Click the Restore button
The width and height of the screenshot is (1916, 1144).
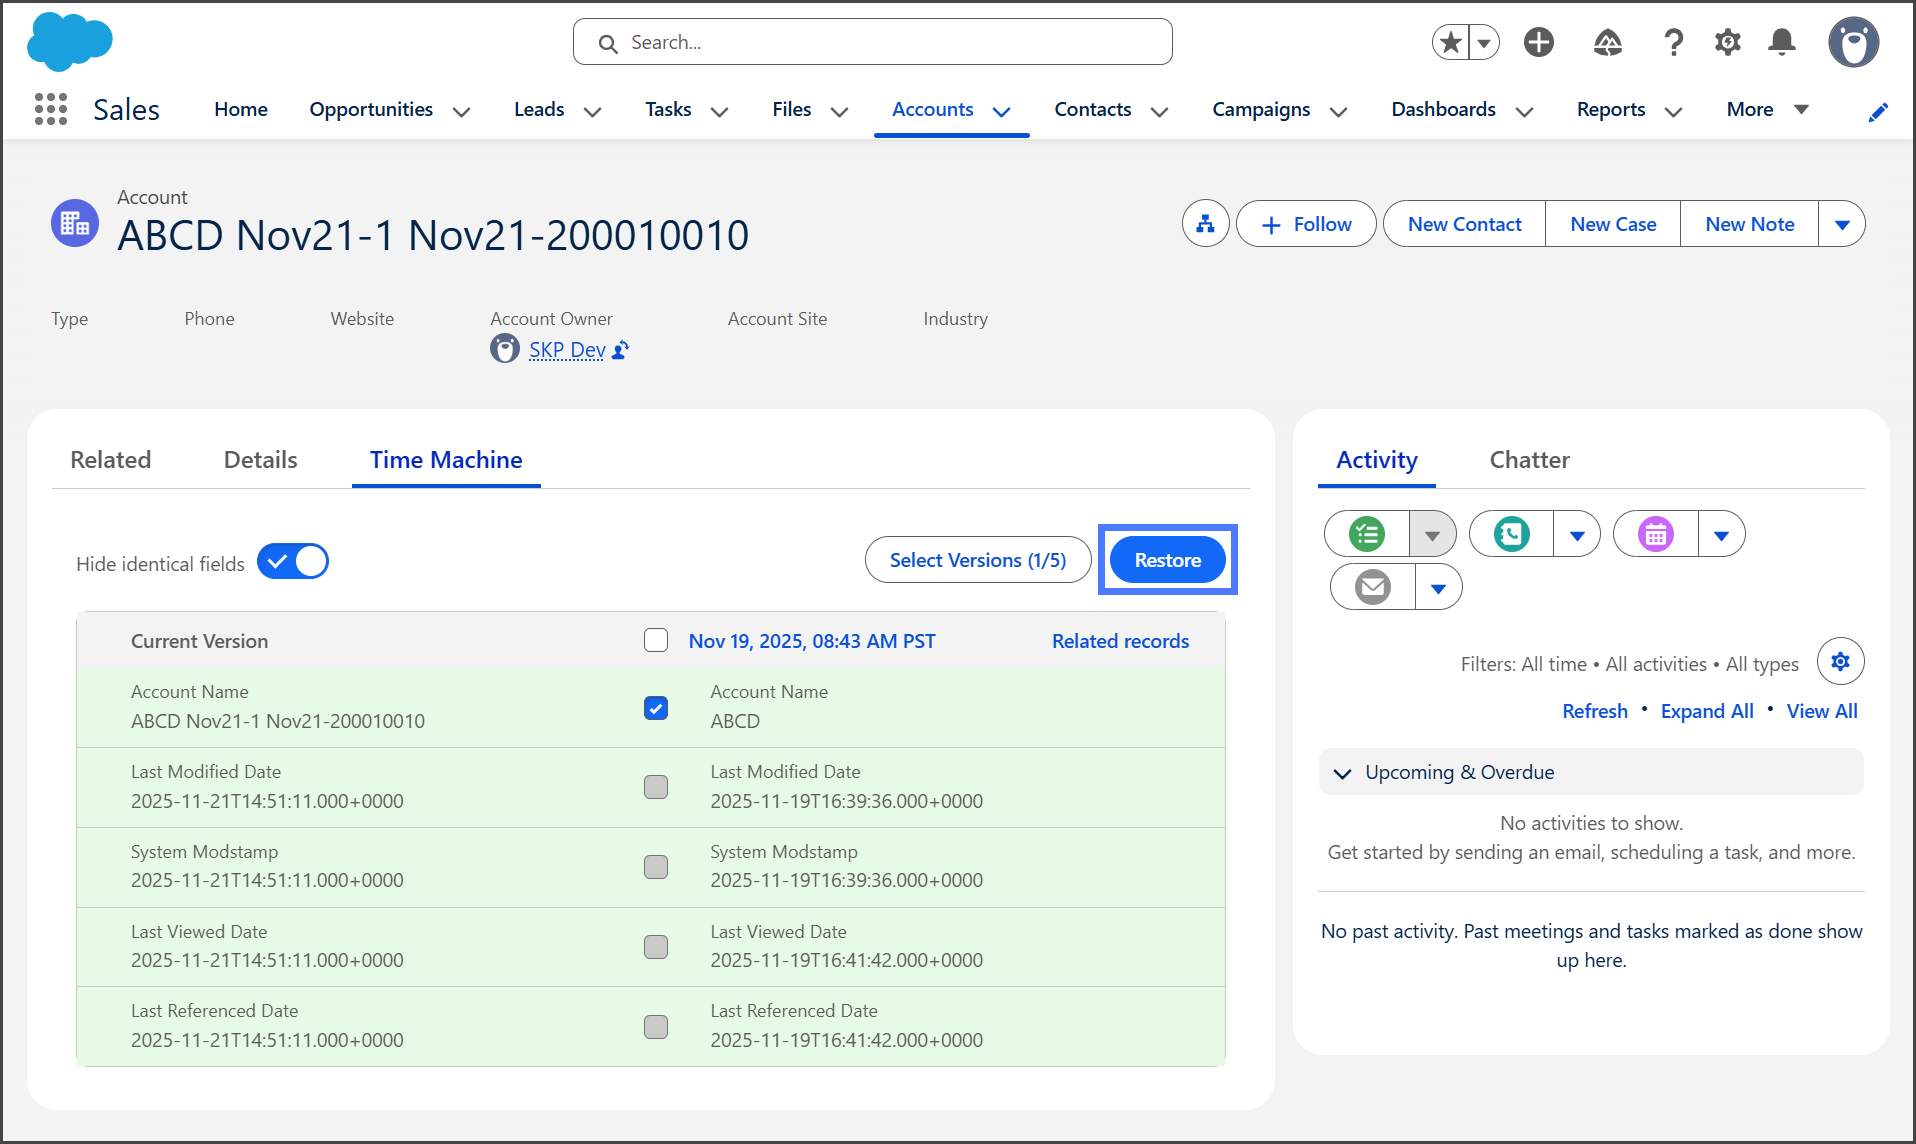point(1167,560)
